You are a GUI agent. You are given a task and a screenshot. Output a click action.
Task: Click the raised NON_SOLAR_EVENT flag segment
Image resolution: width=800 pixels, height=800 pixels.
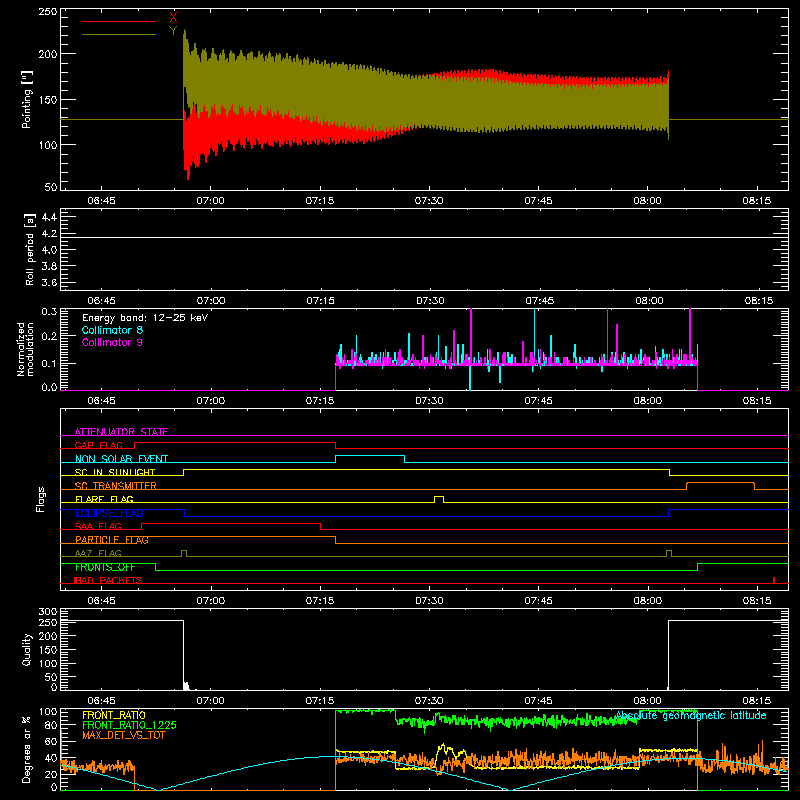point(370,456)
